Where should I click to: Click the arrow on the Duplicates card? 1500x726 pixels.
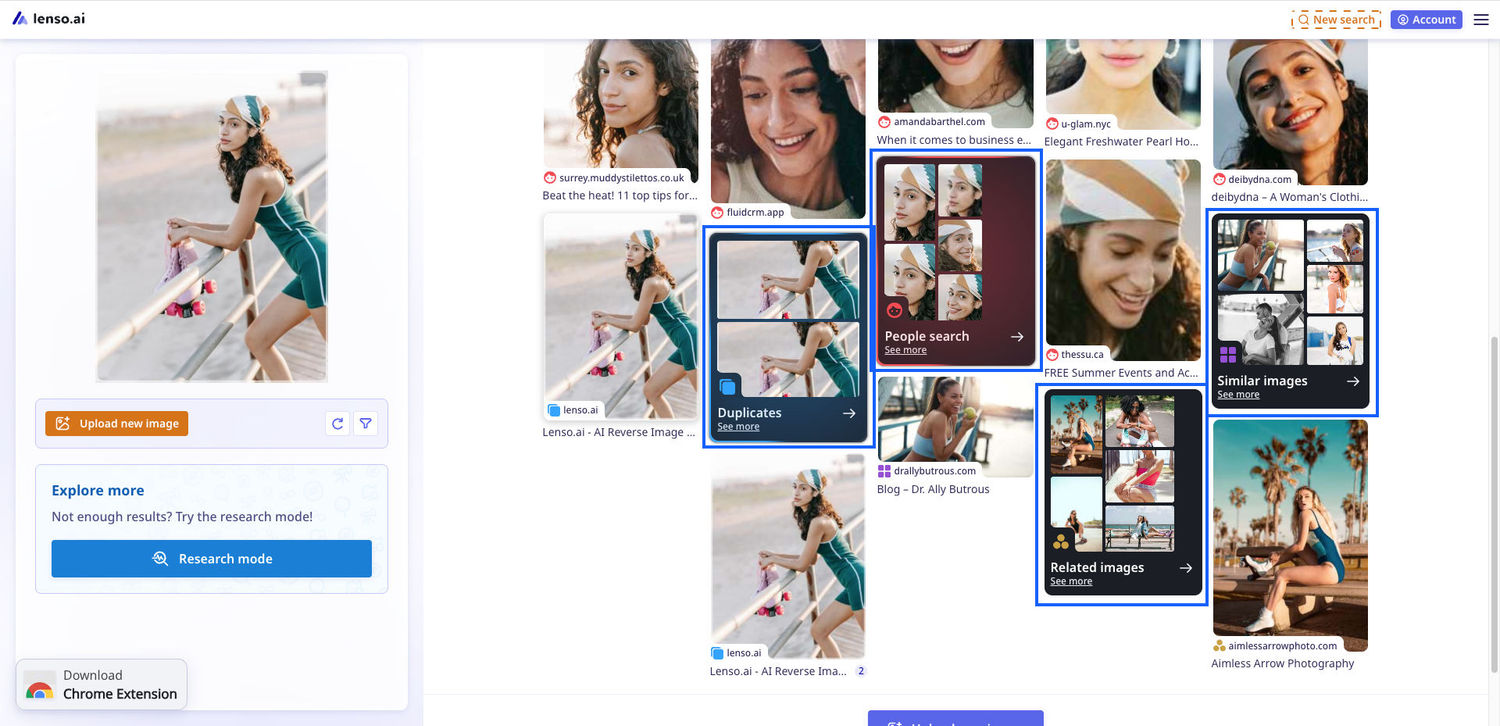849,413
